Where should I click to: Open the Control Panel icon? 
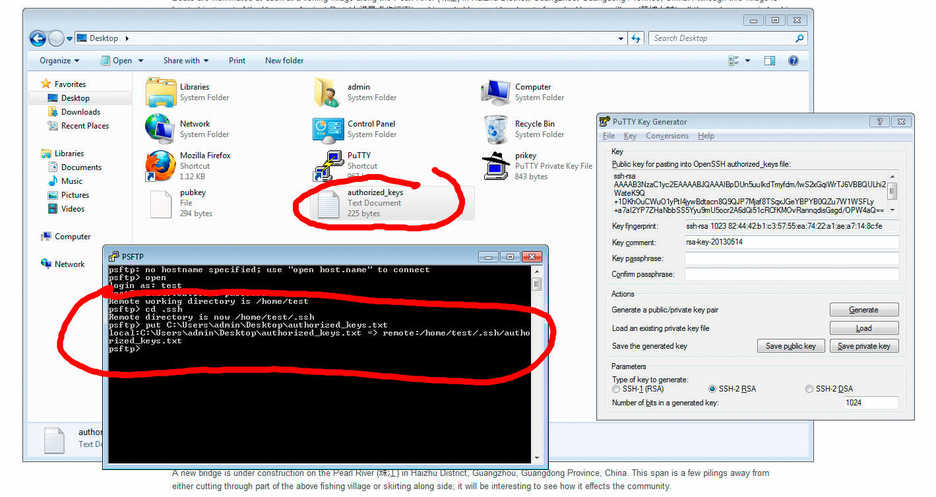click(x=328, y=129)
